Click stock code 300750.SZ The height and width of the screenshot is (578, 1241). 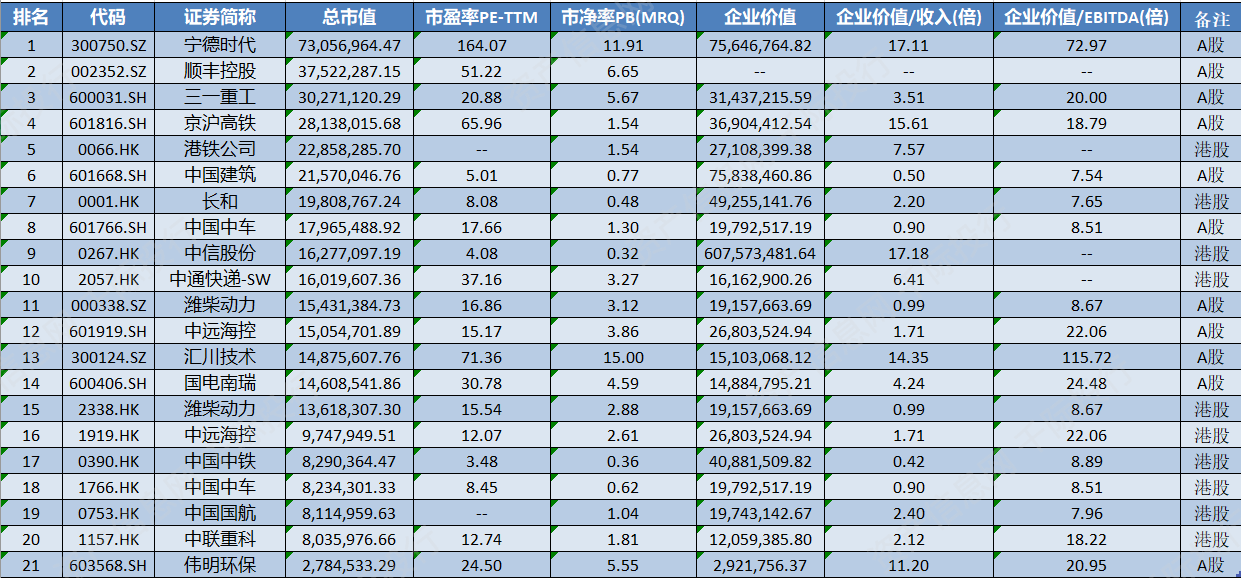[109, 45]
